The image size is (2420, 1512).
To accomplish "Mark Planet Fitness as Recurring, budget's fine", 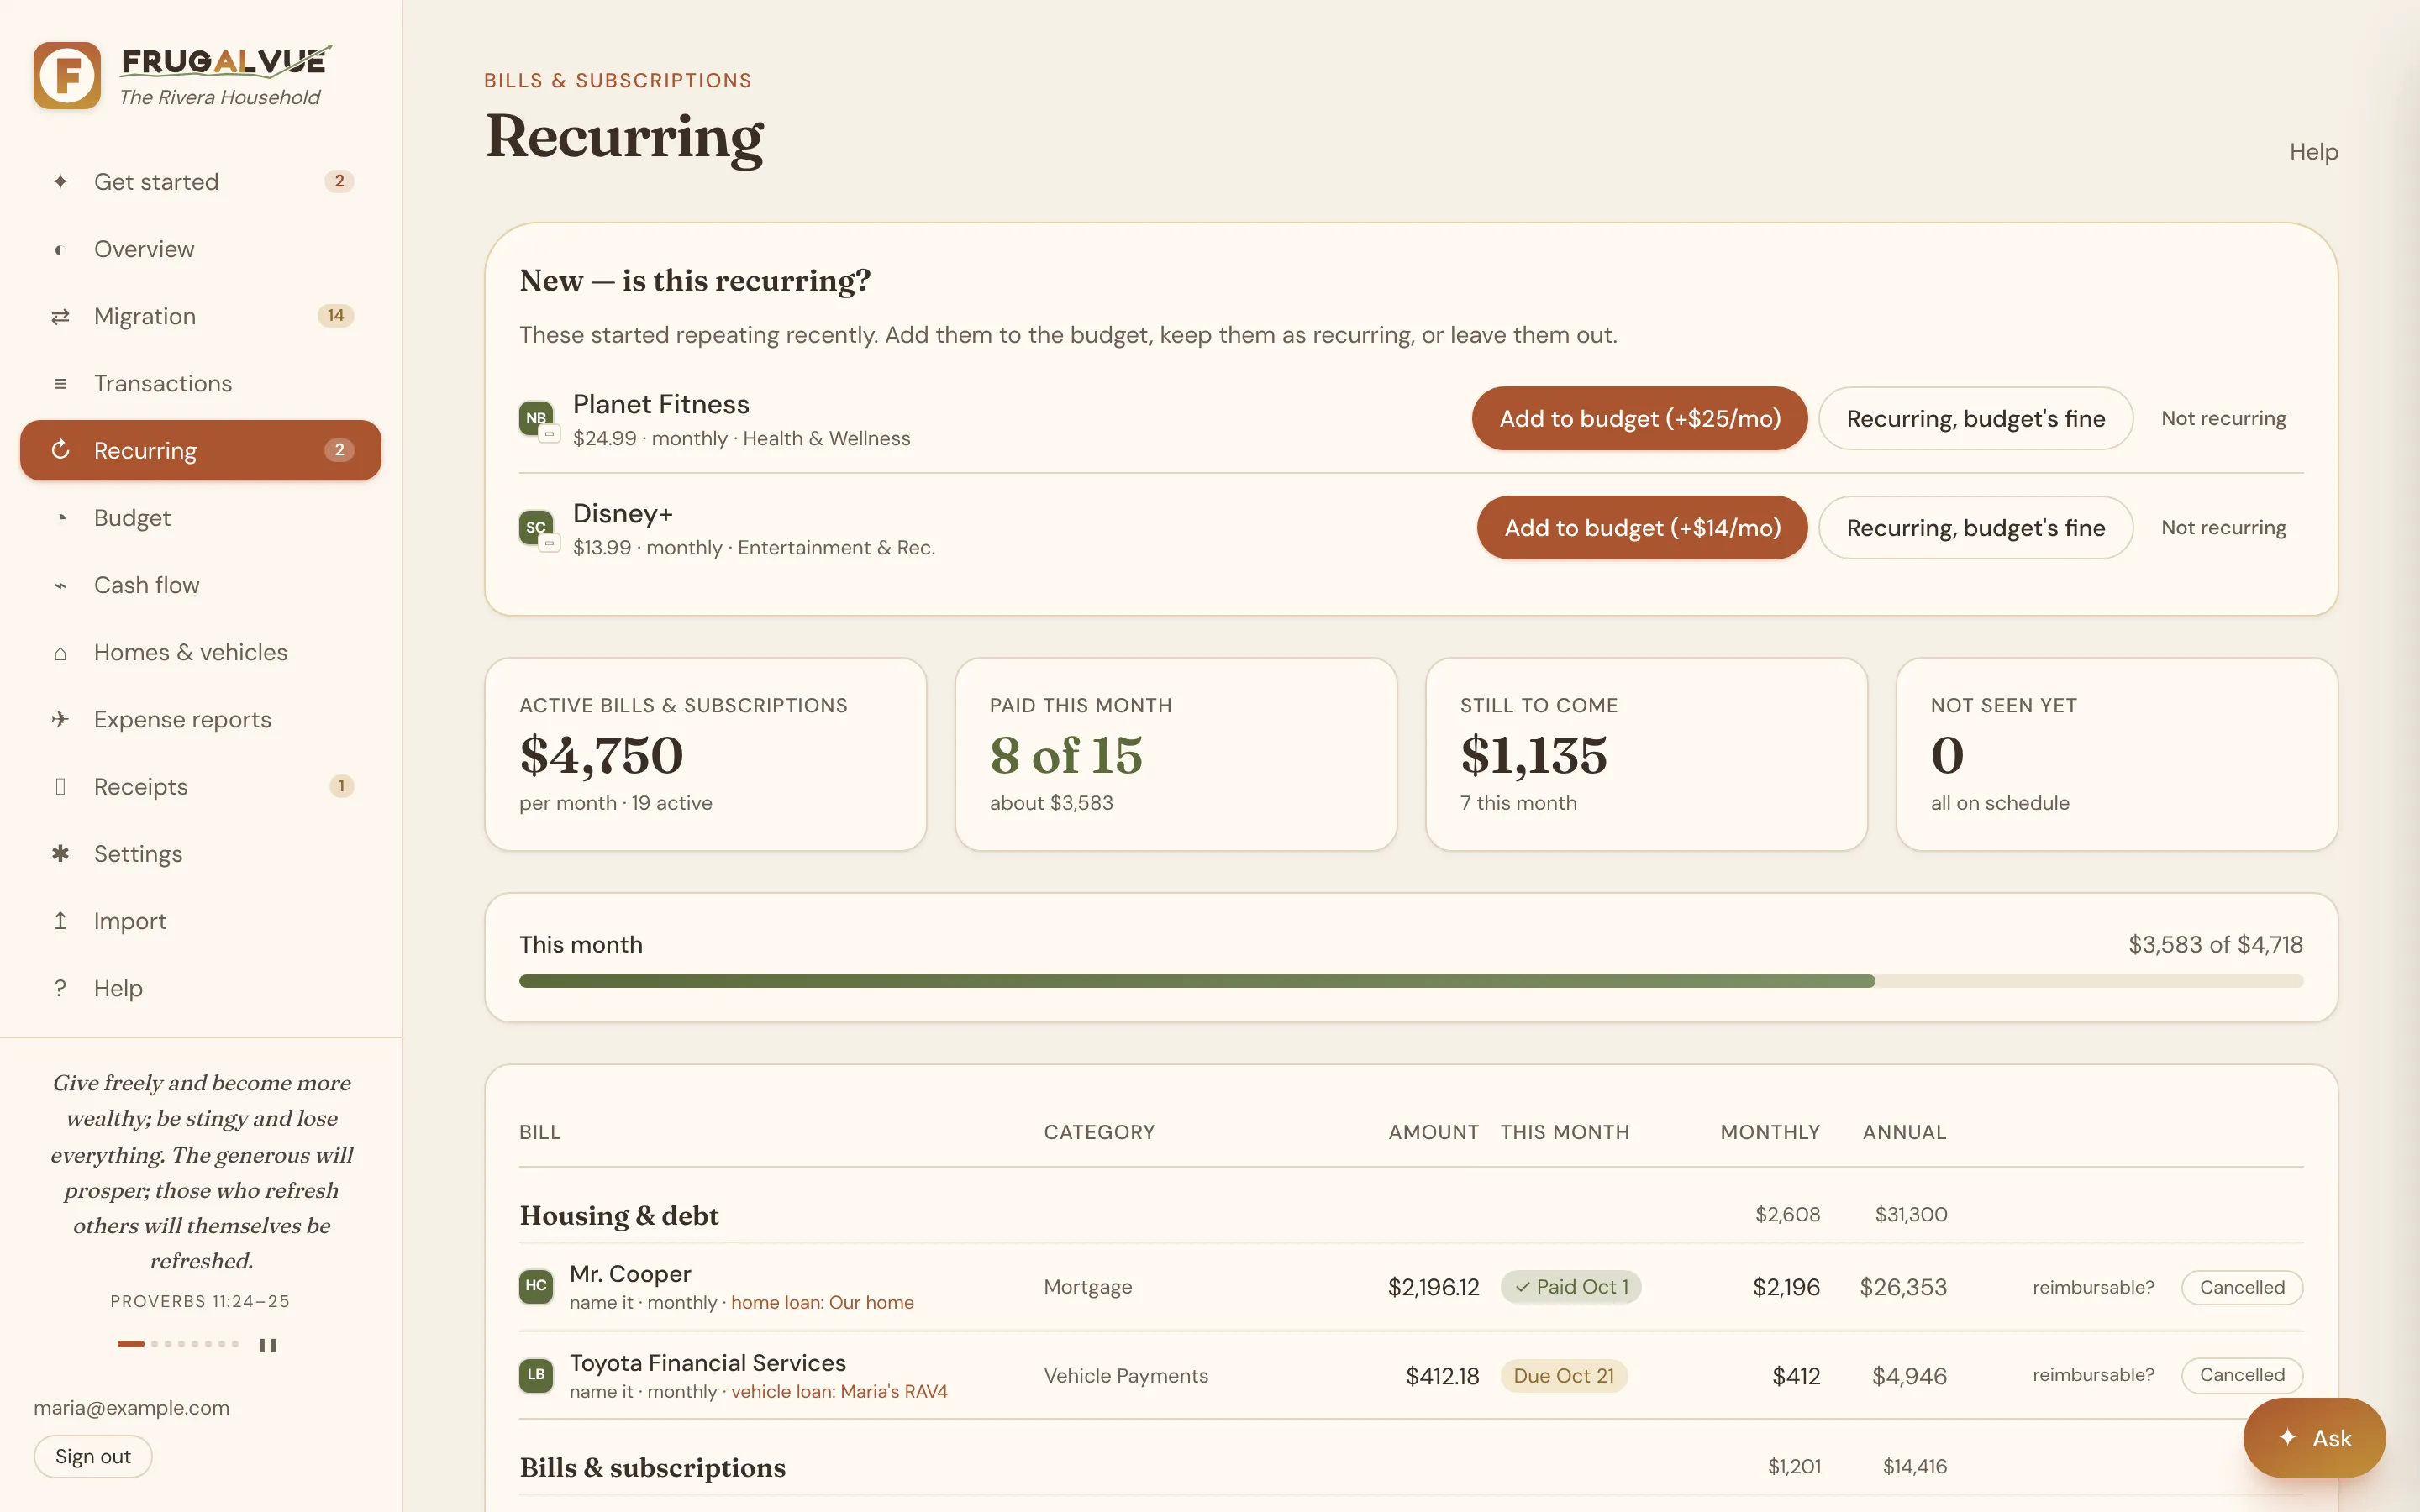I will pos(1976,418).
